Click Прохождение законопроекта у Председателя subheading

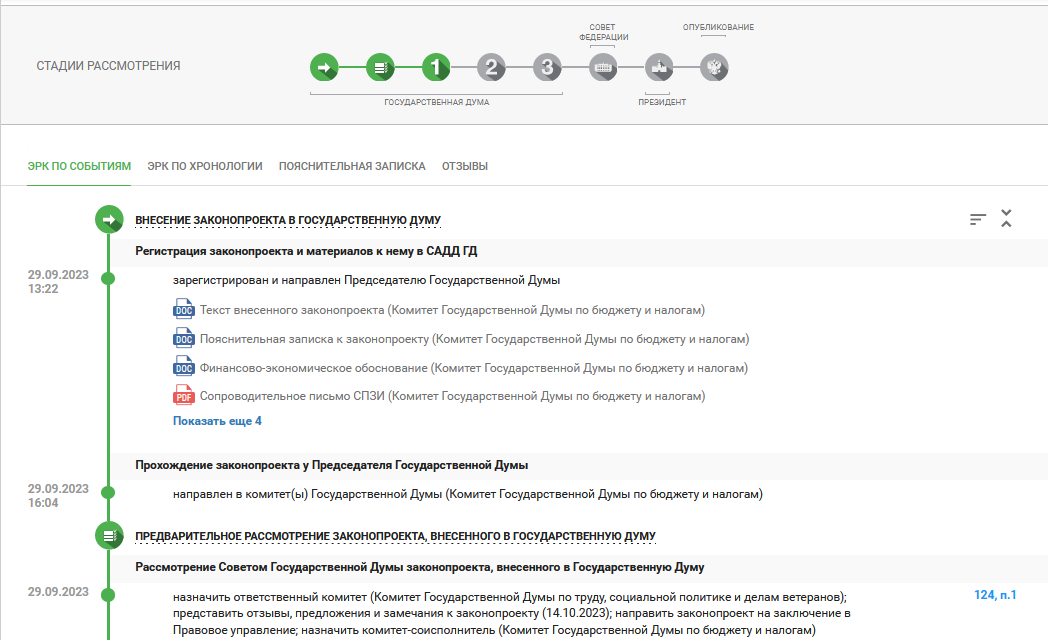point(332,465)
